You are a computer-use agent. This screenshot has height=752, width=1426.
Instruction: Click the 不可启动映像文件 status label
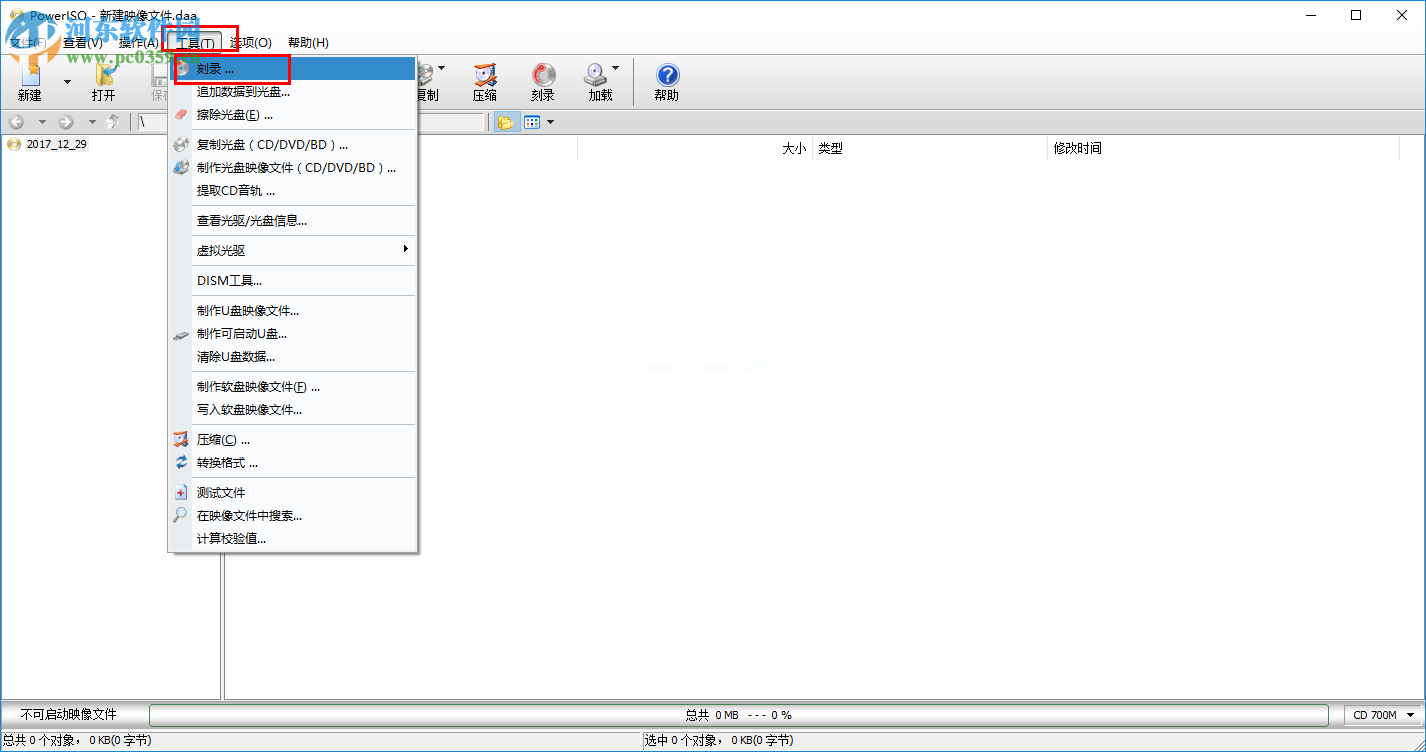(69, 715)
